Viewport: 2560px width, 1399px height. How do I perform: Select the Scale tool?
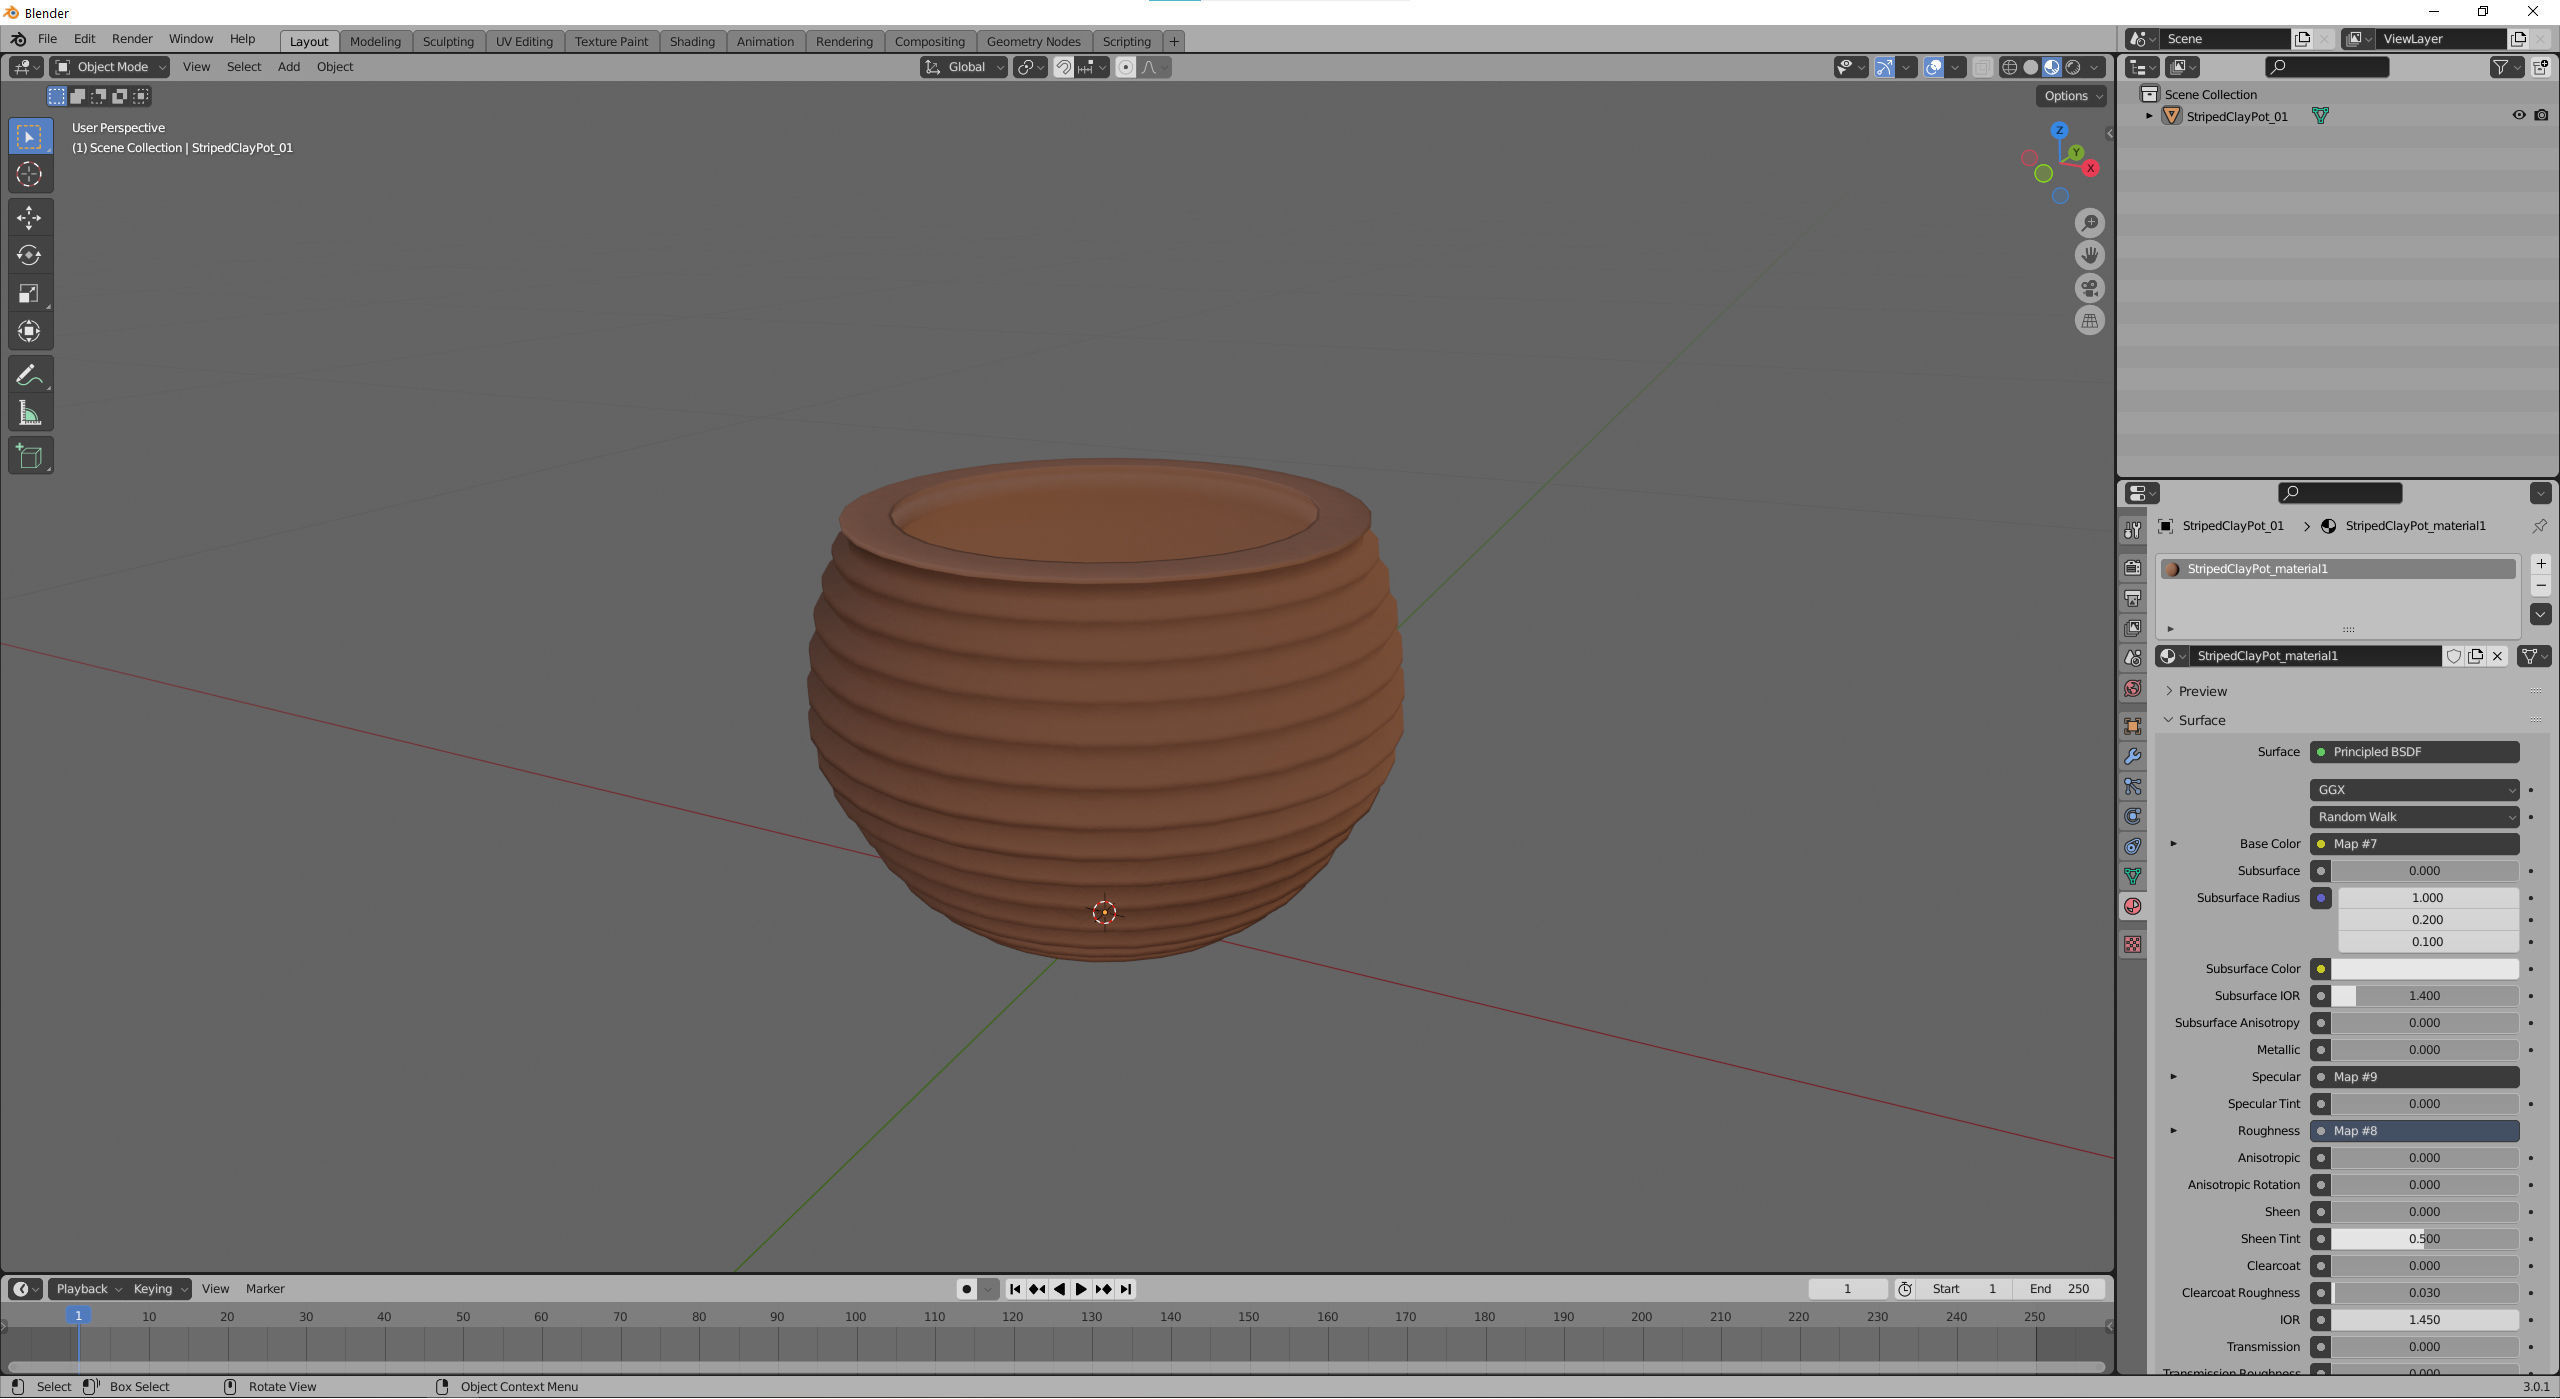point(29,293)
